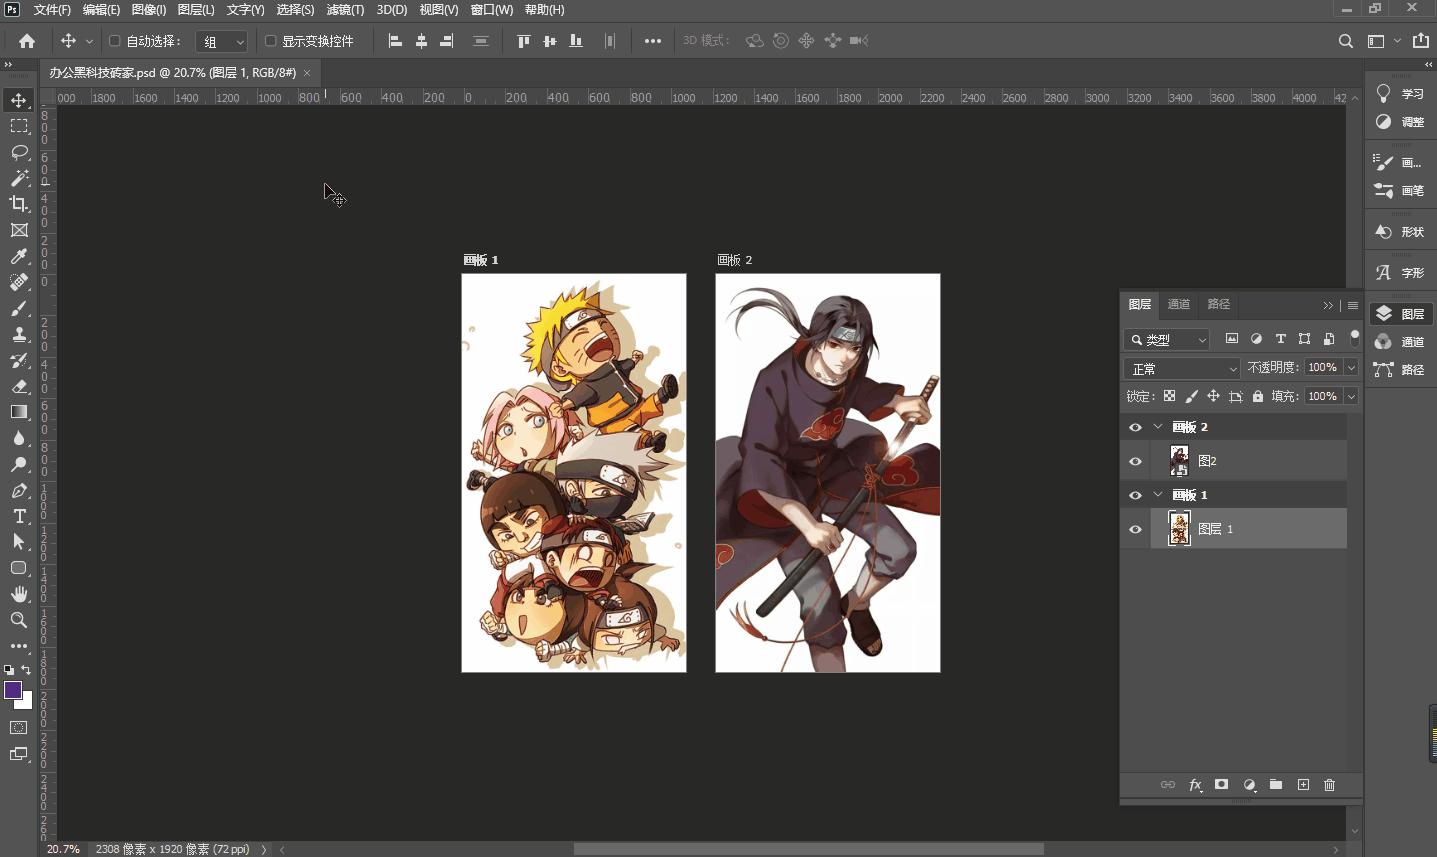
Task: Select the Rectangular Marquee tool
Action: coord(19,126)
